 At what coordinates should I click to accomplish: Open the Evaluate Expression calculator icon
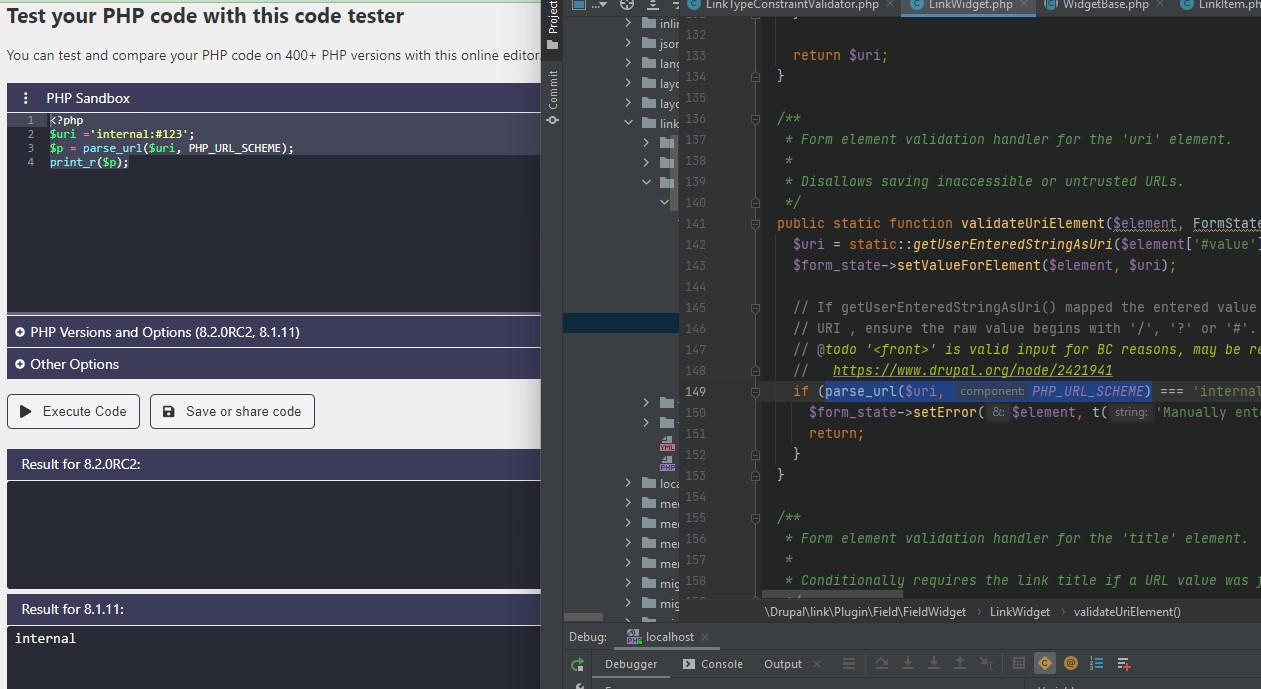pyautogui.click(x=1018, y=663)
